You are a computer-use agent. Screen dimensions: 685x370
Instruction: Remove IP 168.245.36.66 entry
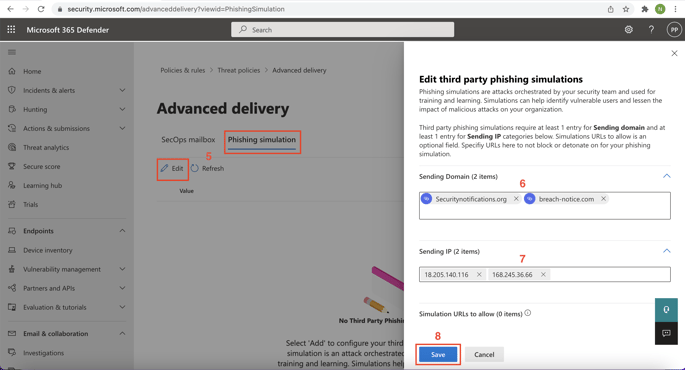[x=543, y=274]
